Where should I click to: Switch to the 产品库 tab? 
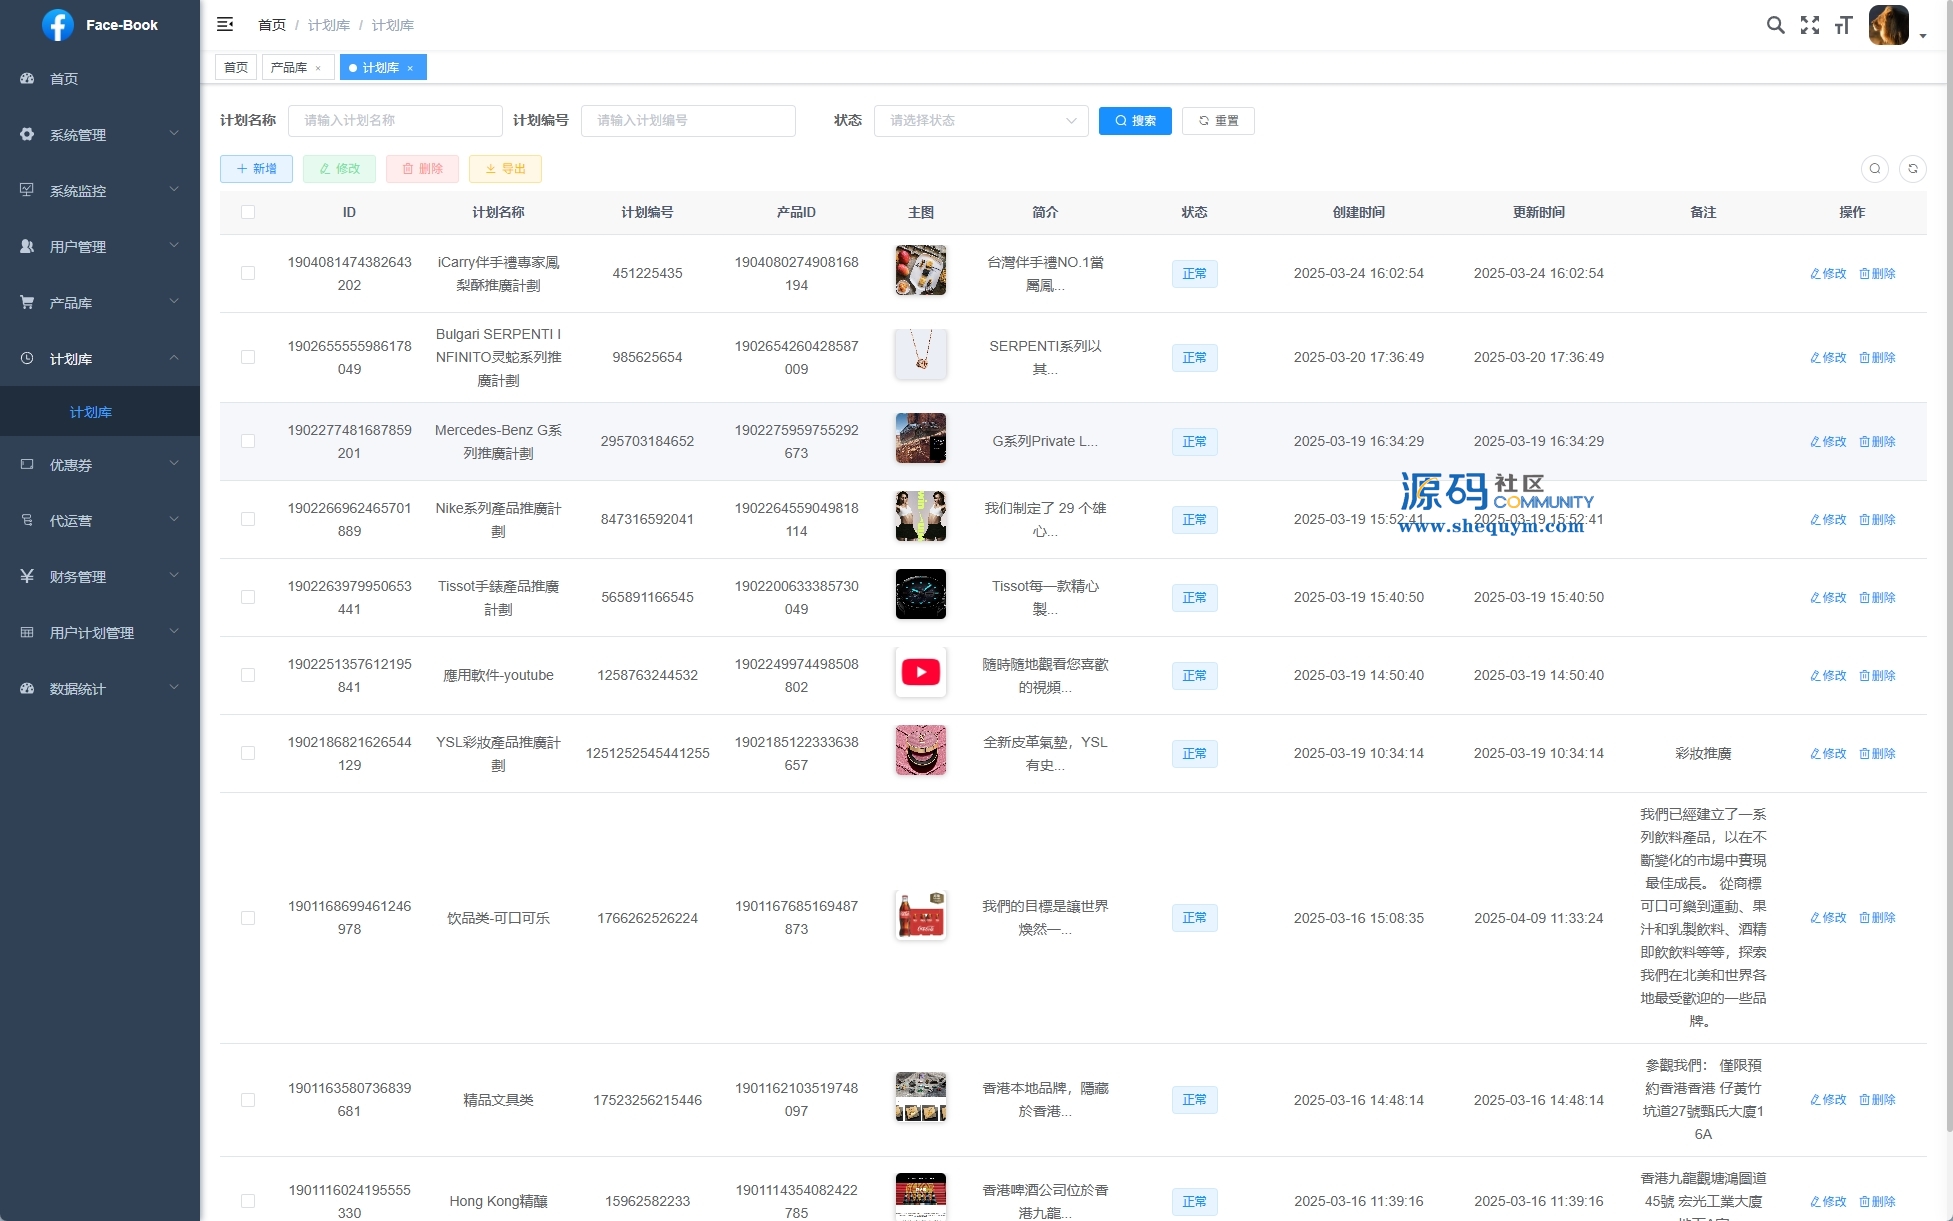click(x=289, y=67)
